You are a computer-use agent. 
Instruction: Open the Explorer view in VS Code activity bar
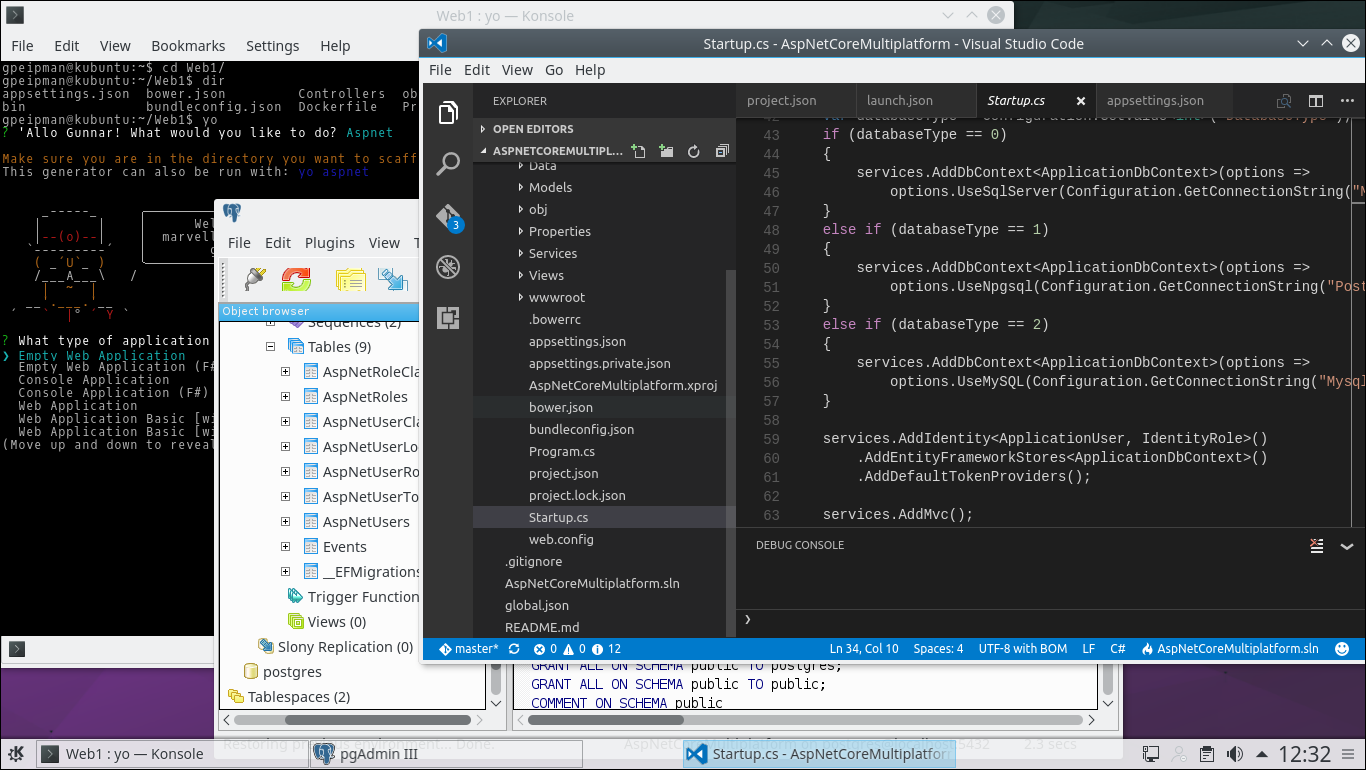(x=448, y=113)
